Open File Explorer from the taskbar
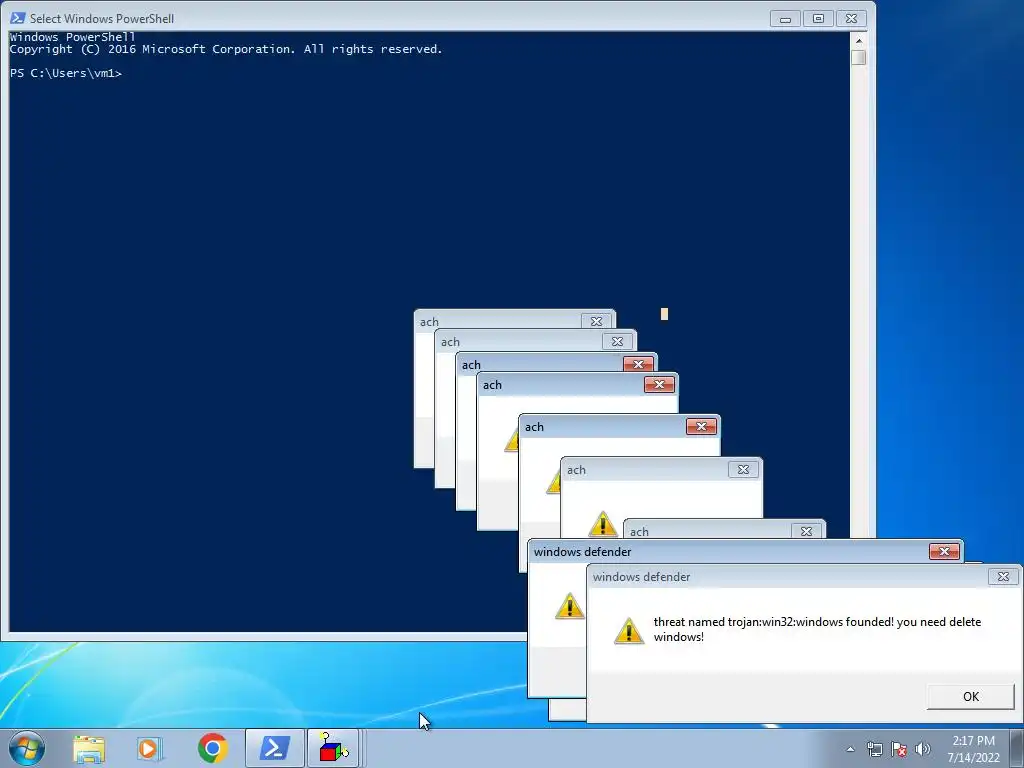This screenshot has height=768, width=1024. (89, 748)
